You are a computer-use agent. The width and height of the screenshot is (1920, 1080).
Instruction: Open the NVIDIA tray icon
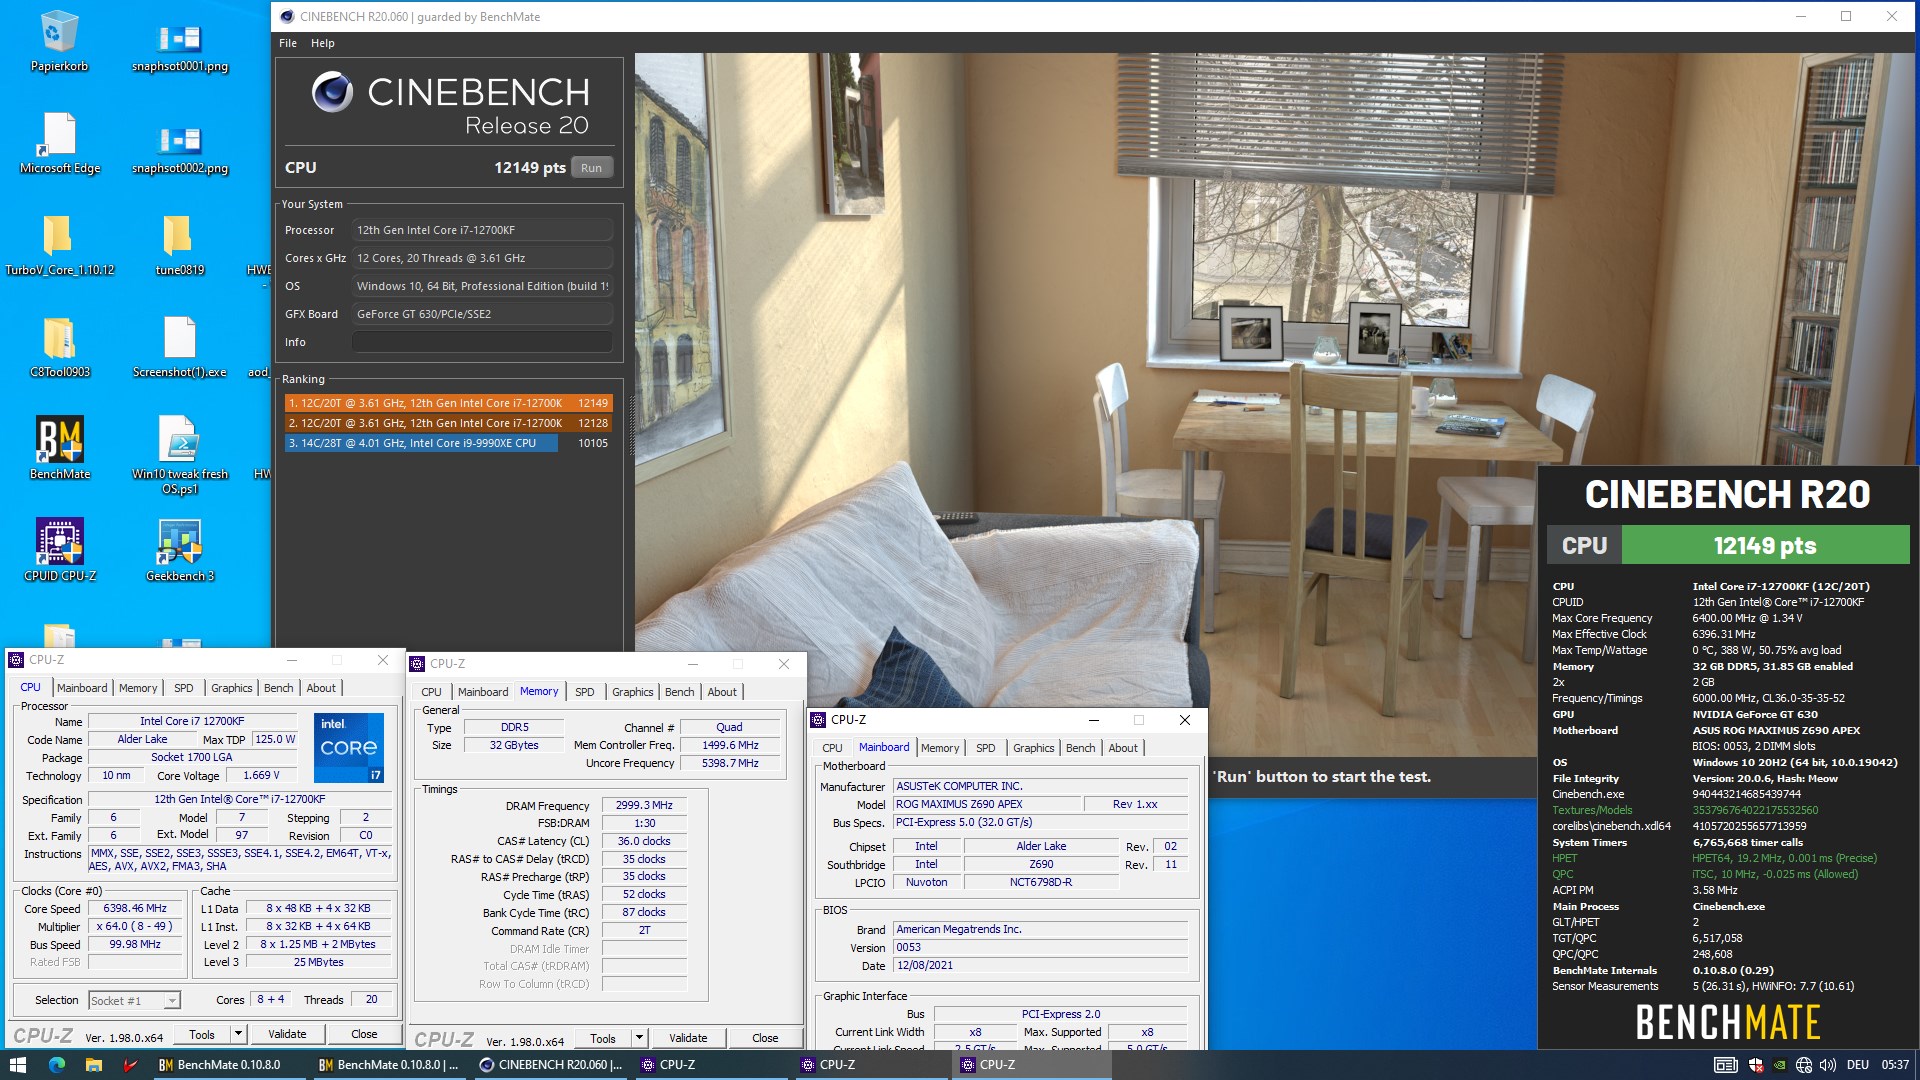click(1780, 1065)
